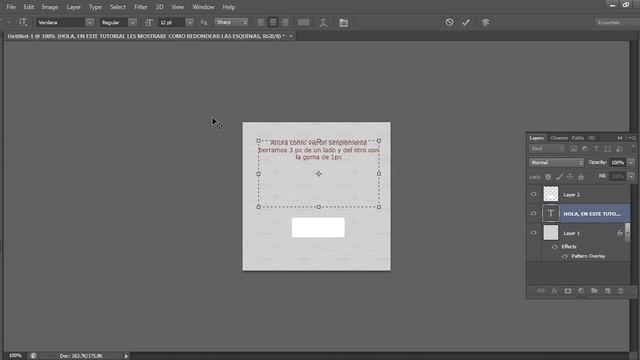Center the text alignment

[273, 22]
